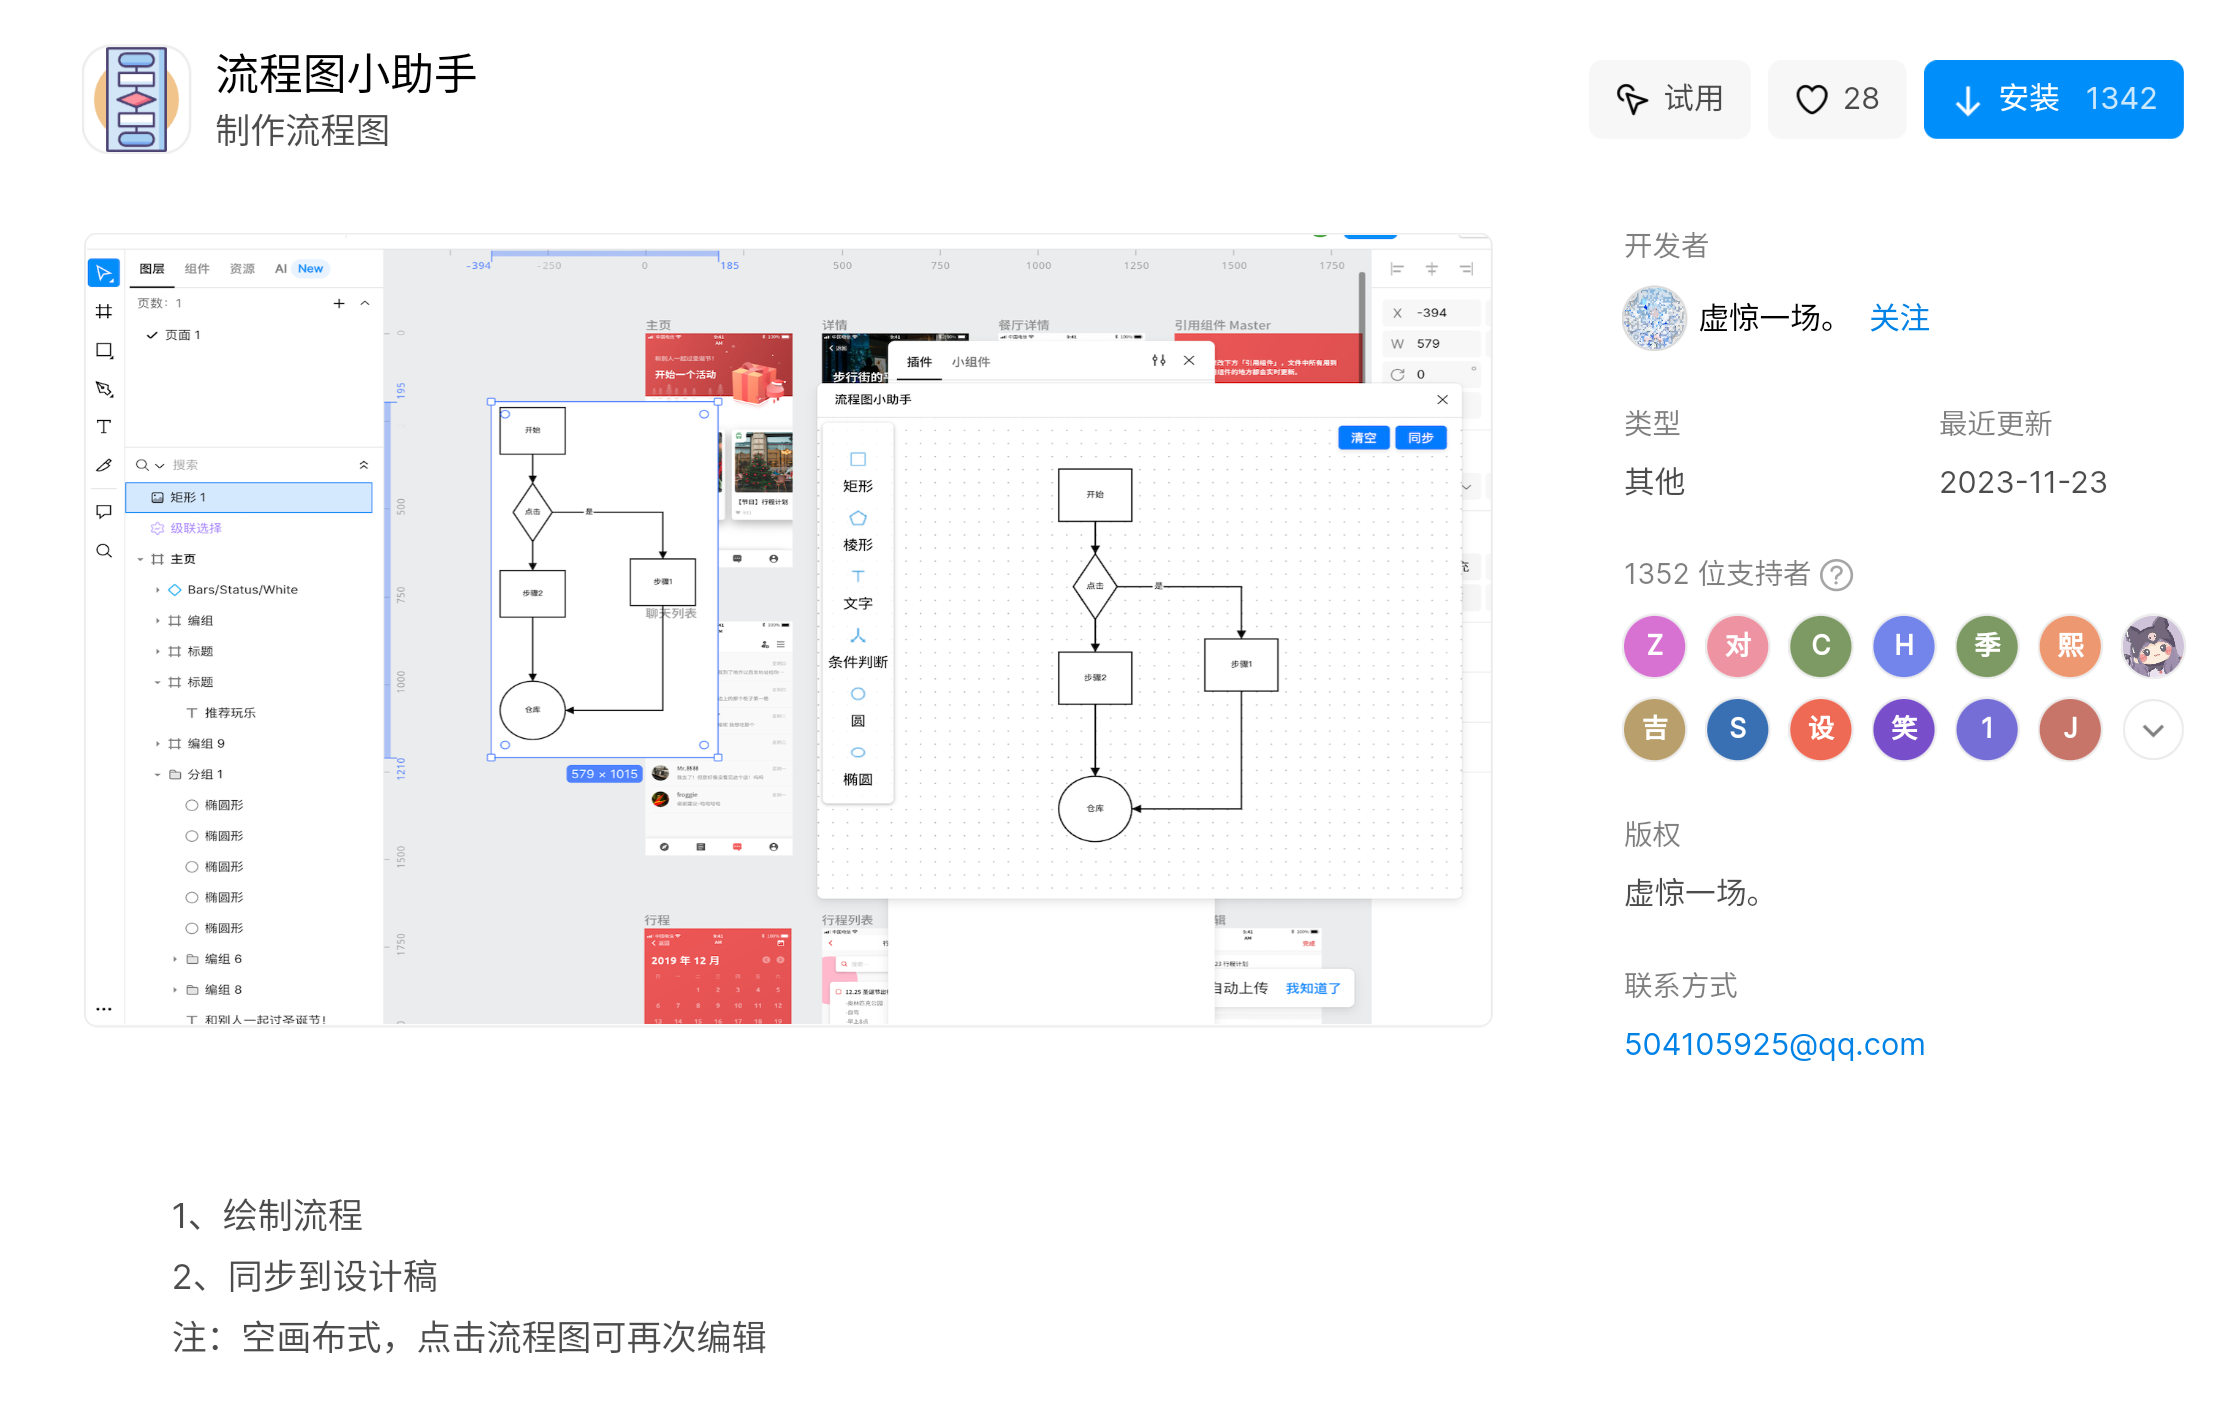Expand the supporters list chevron
The height and width of the screenshot is (1406, 2237).
point(2152,730)
